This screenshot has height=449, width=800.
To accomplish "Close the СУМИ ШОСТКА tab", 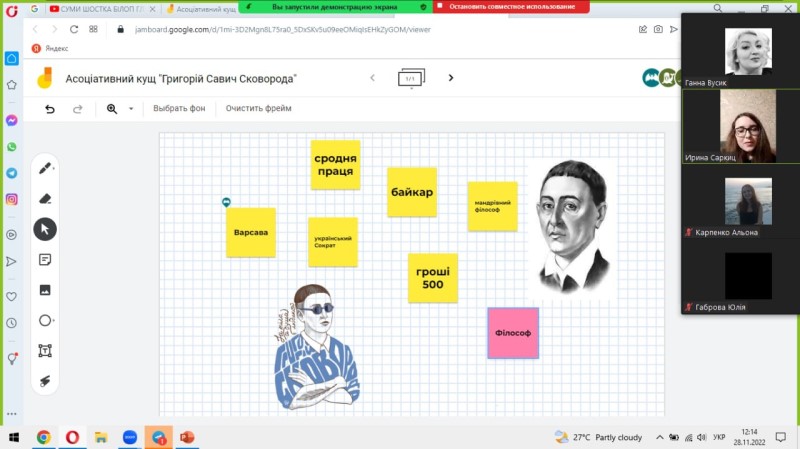I will coord(152,9).
